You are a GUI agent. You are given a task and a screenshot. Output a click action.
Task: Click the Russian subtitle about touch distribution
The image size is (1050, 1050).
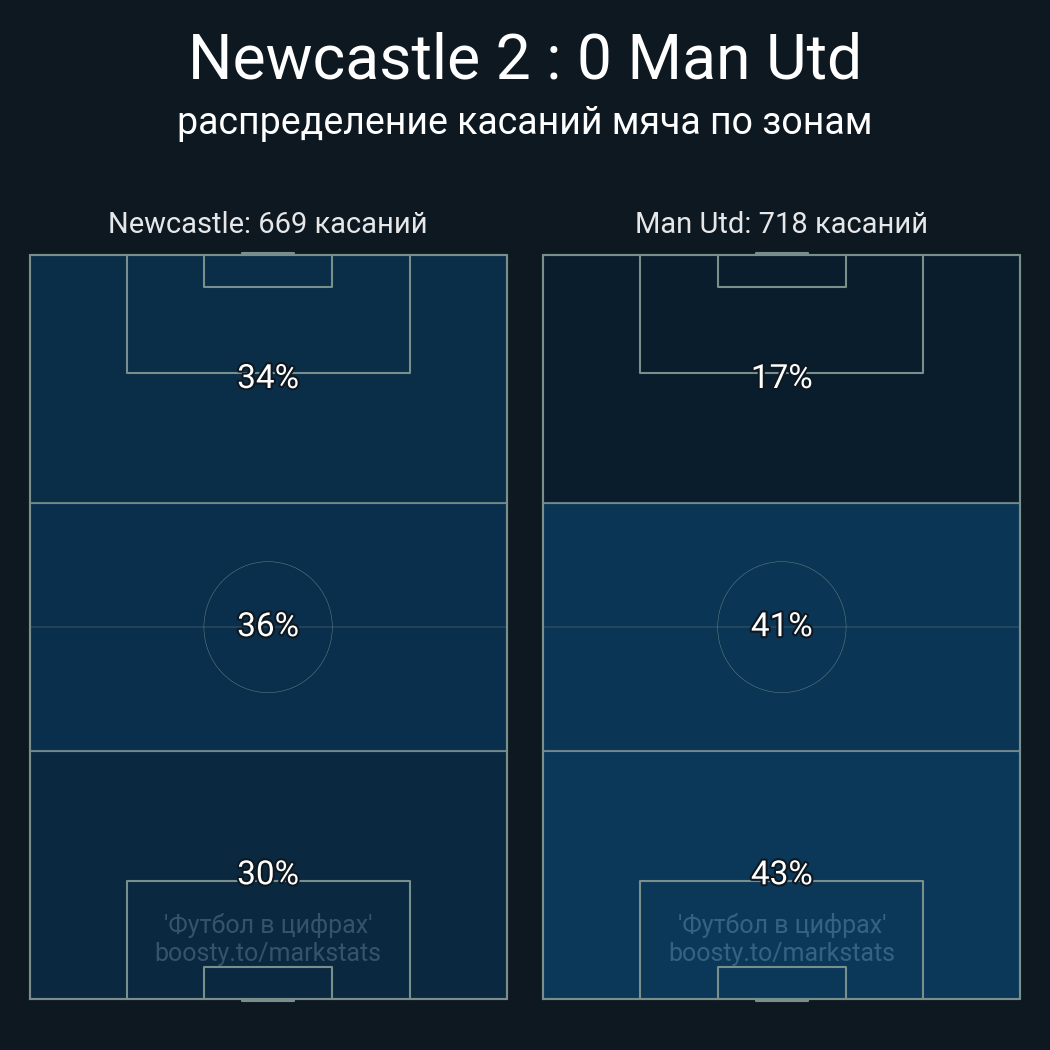[525, 123]
